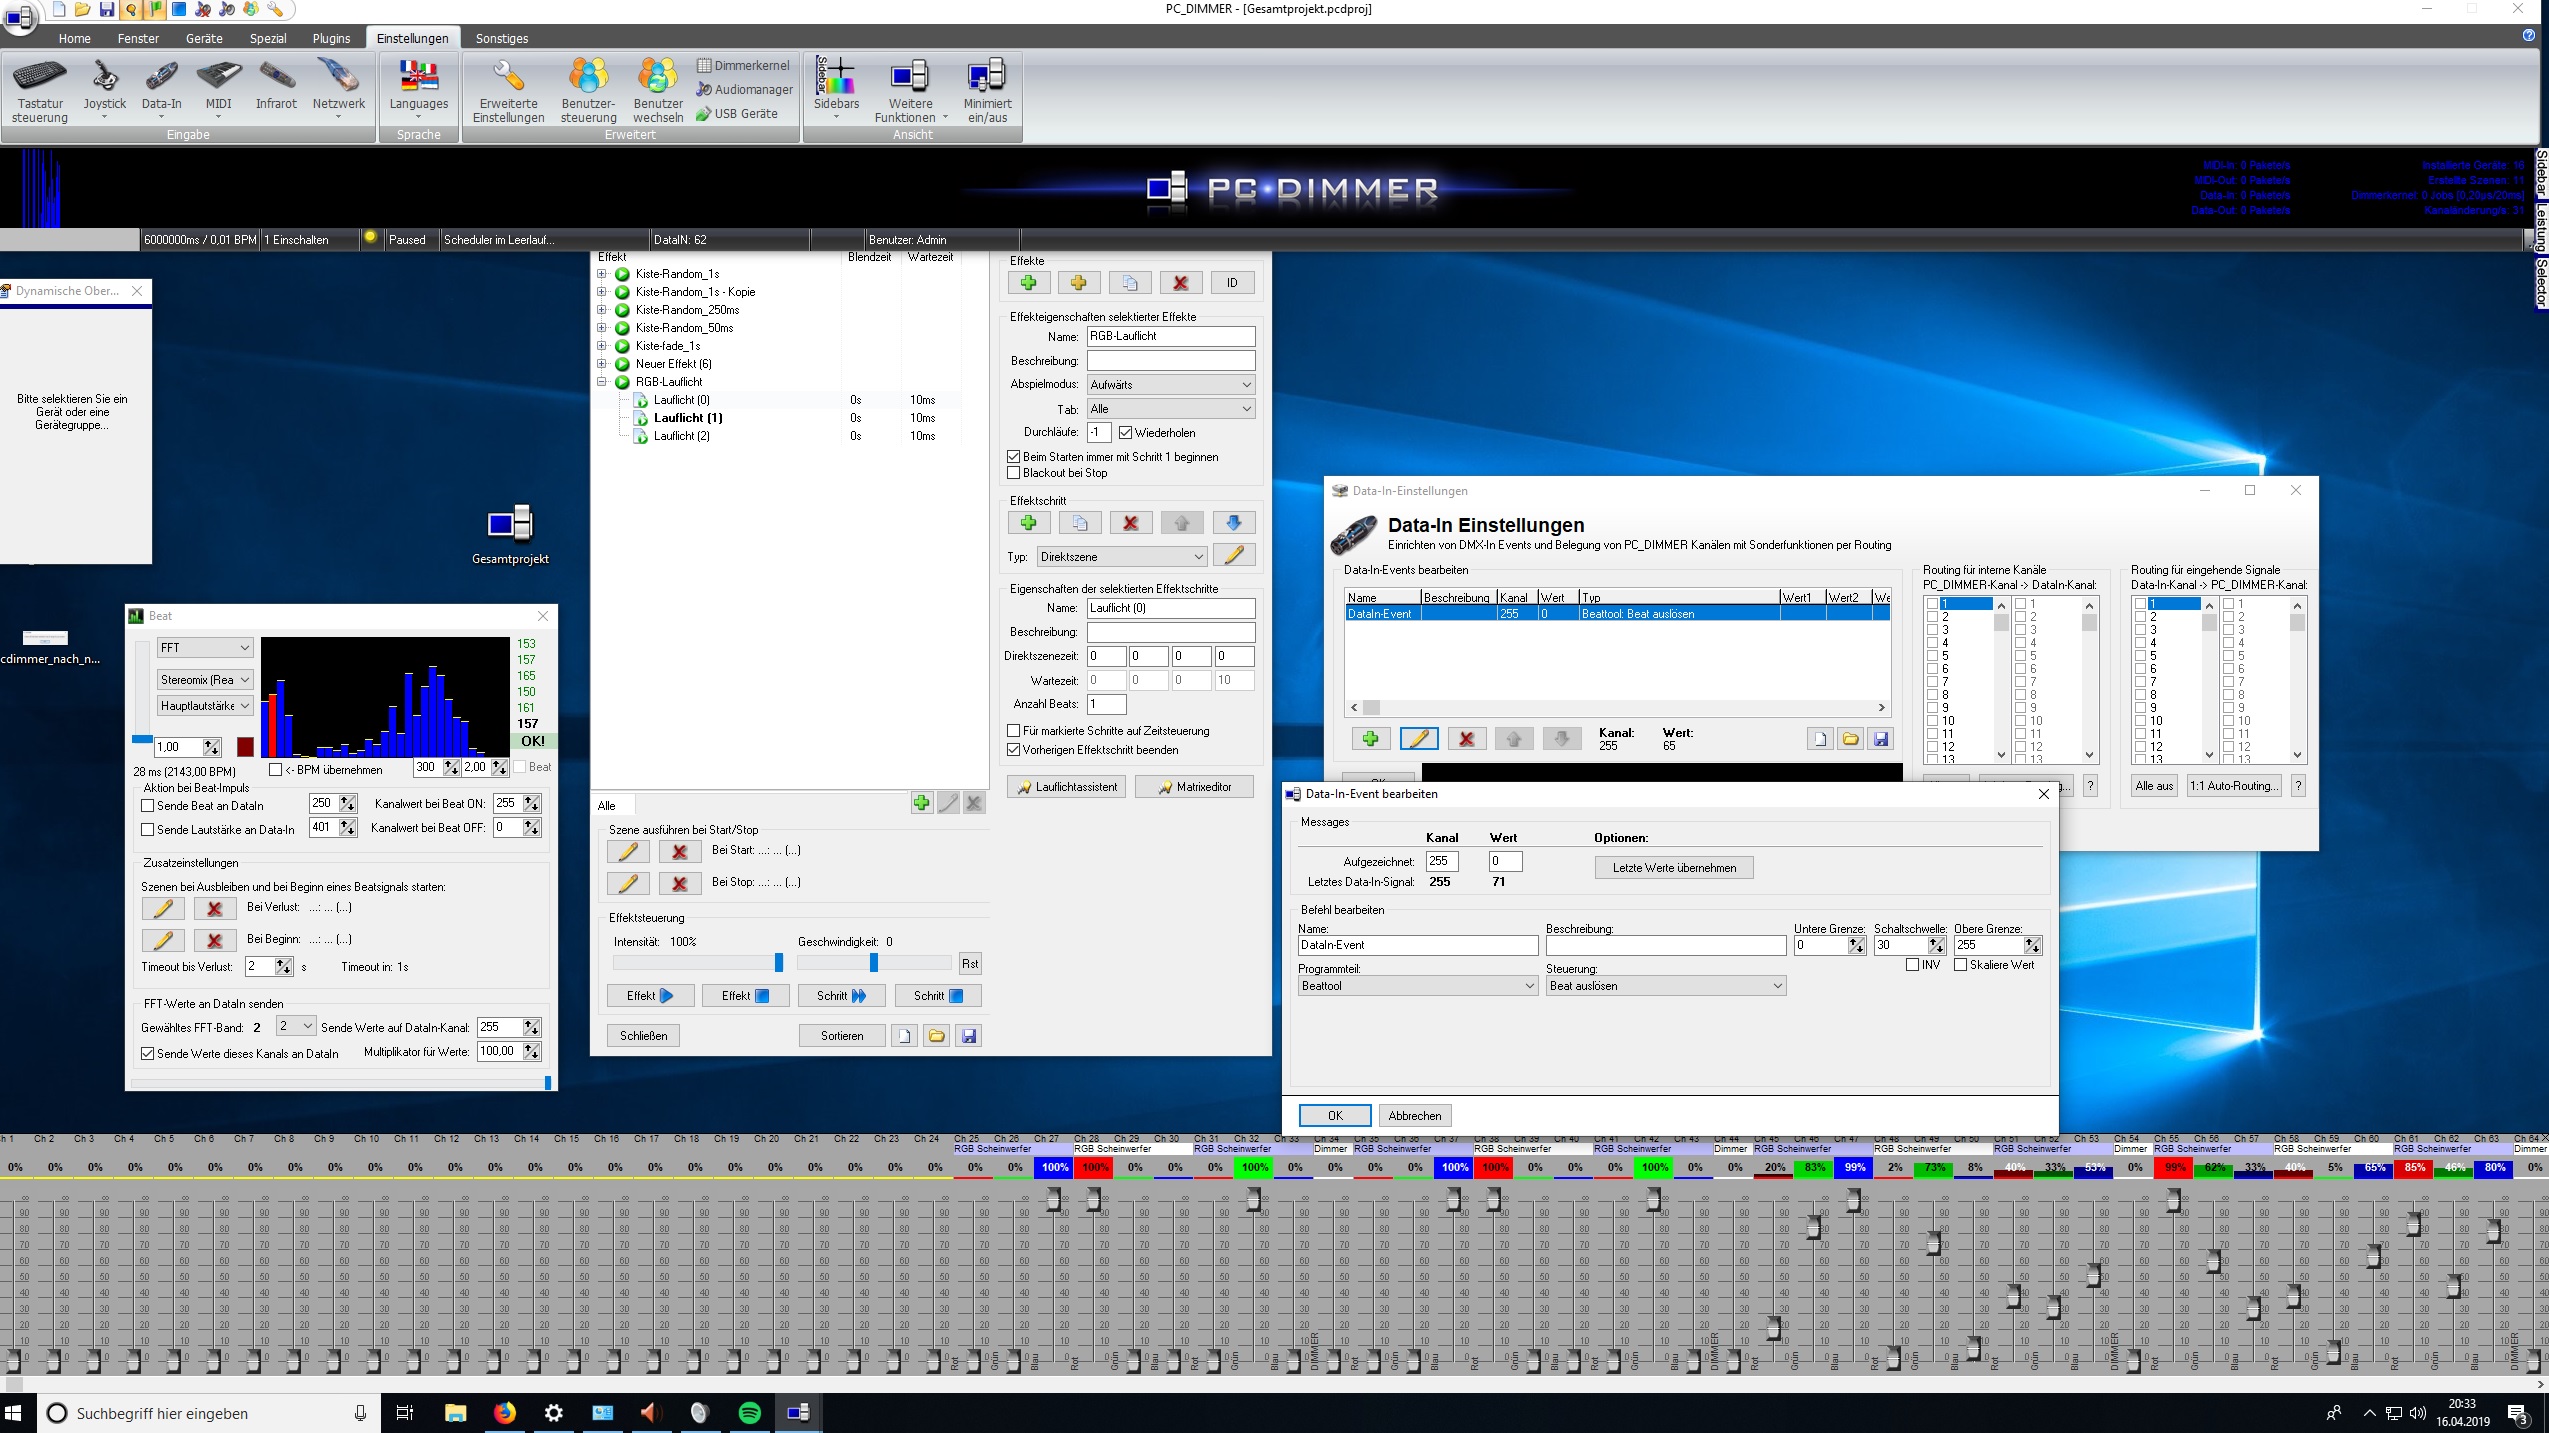Viewport: 2549px width, 1433px height.
Task: Open Spotify from the taskbar
Action: (x=749, y=1412)
